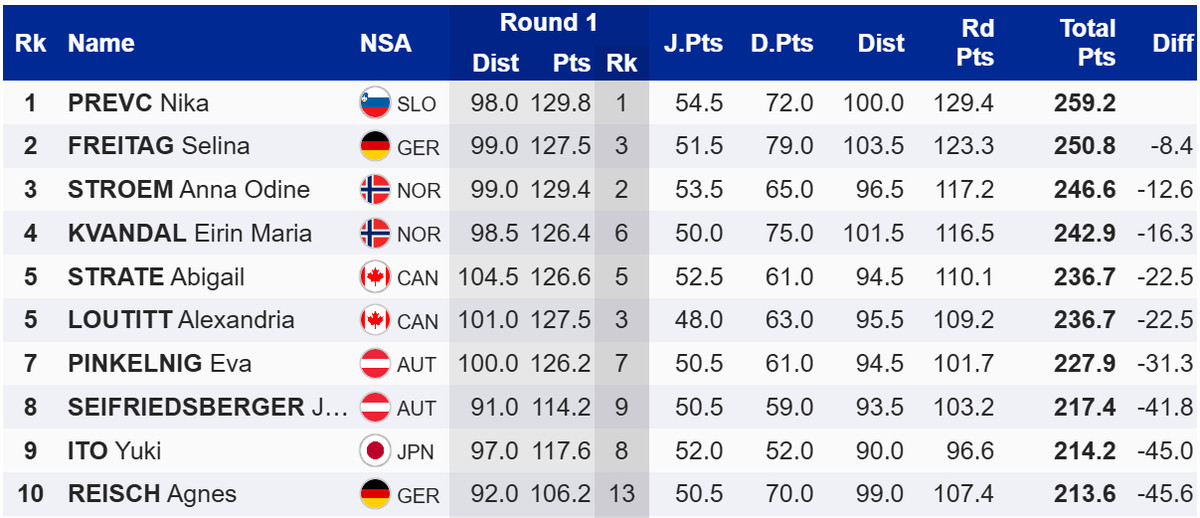Click Austria flag next to PINKELNIG Eva
Screen dimensions: 1200x518
tap(375, 364)
